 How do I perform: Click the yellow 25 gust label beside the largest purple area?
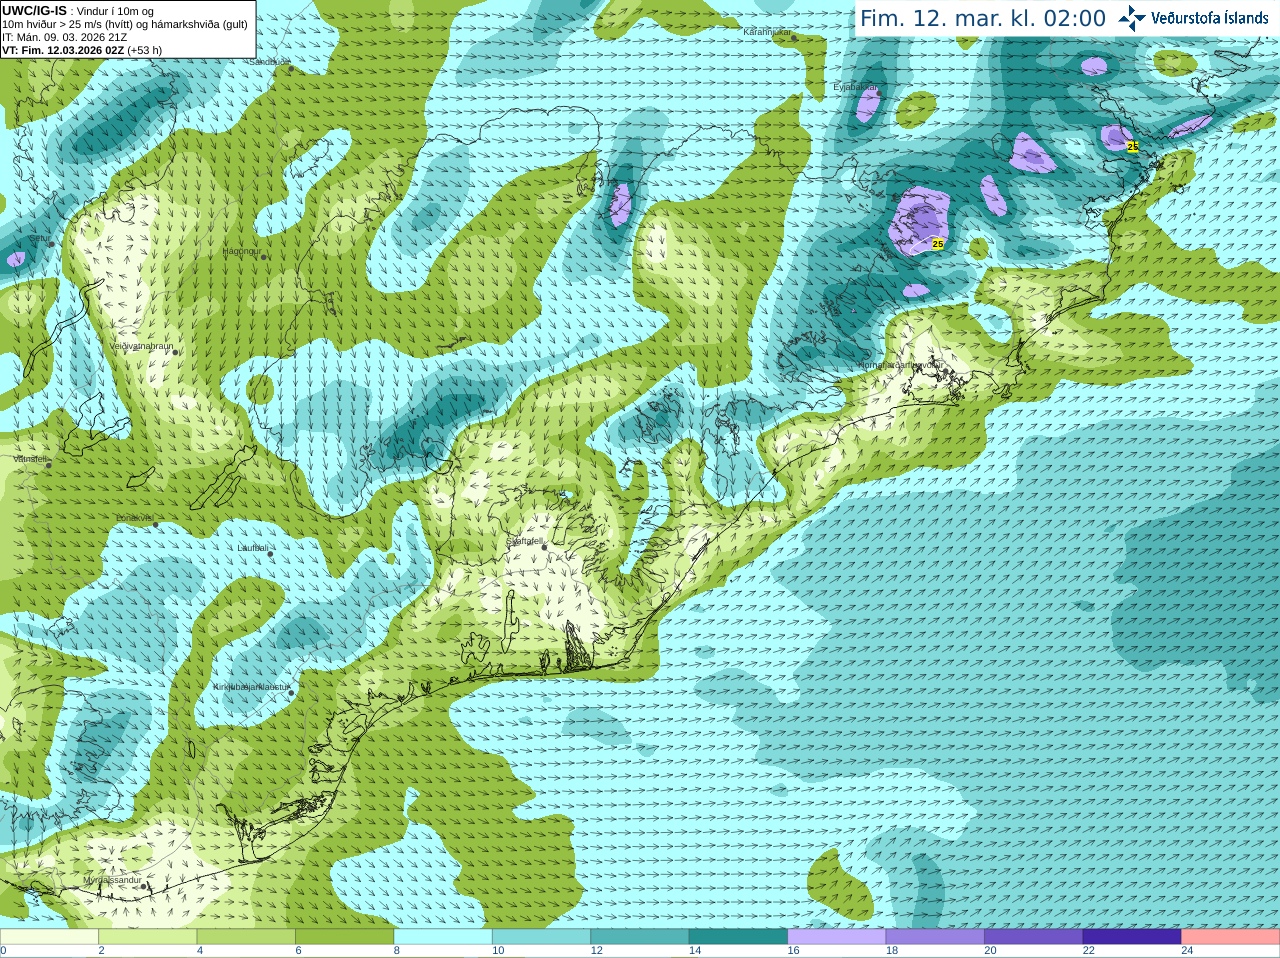938,243
